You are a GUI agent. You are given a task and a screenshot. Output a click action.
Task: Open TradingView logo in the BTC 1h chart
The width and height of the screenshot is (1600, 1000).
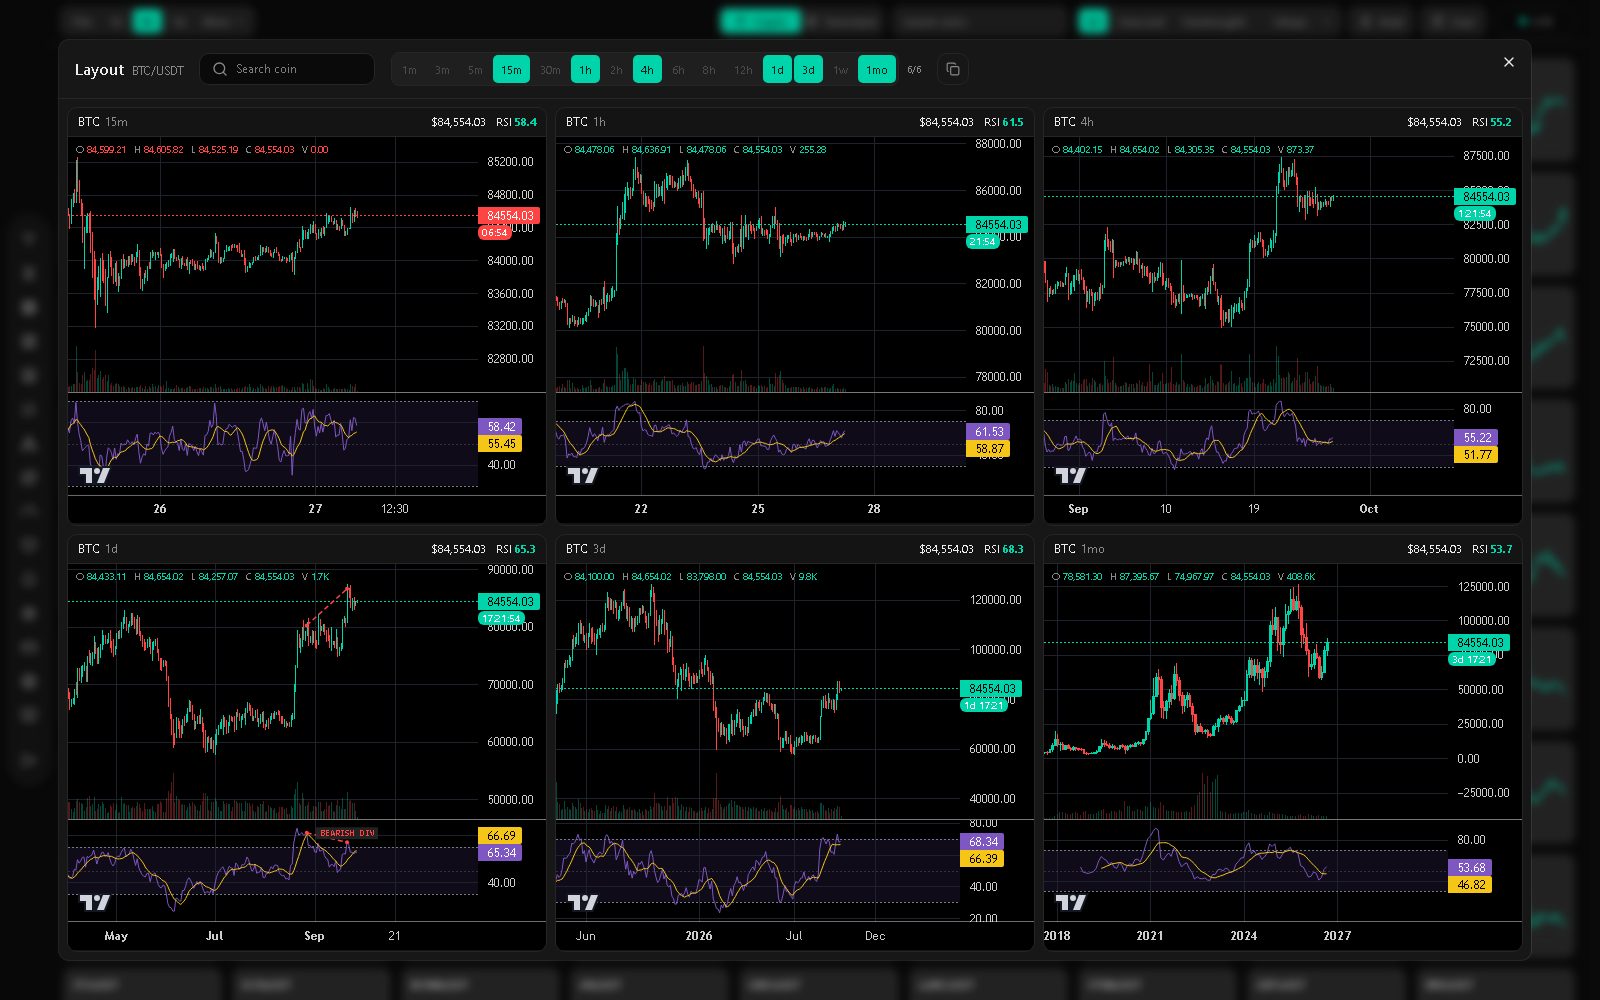pyautogui.click(x=582, y=475)
